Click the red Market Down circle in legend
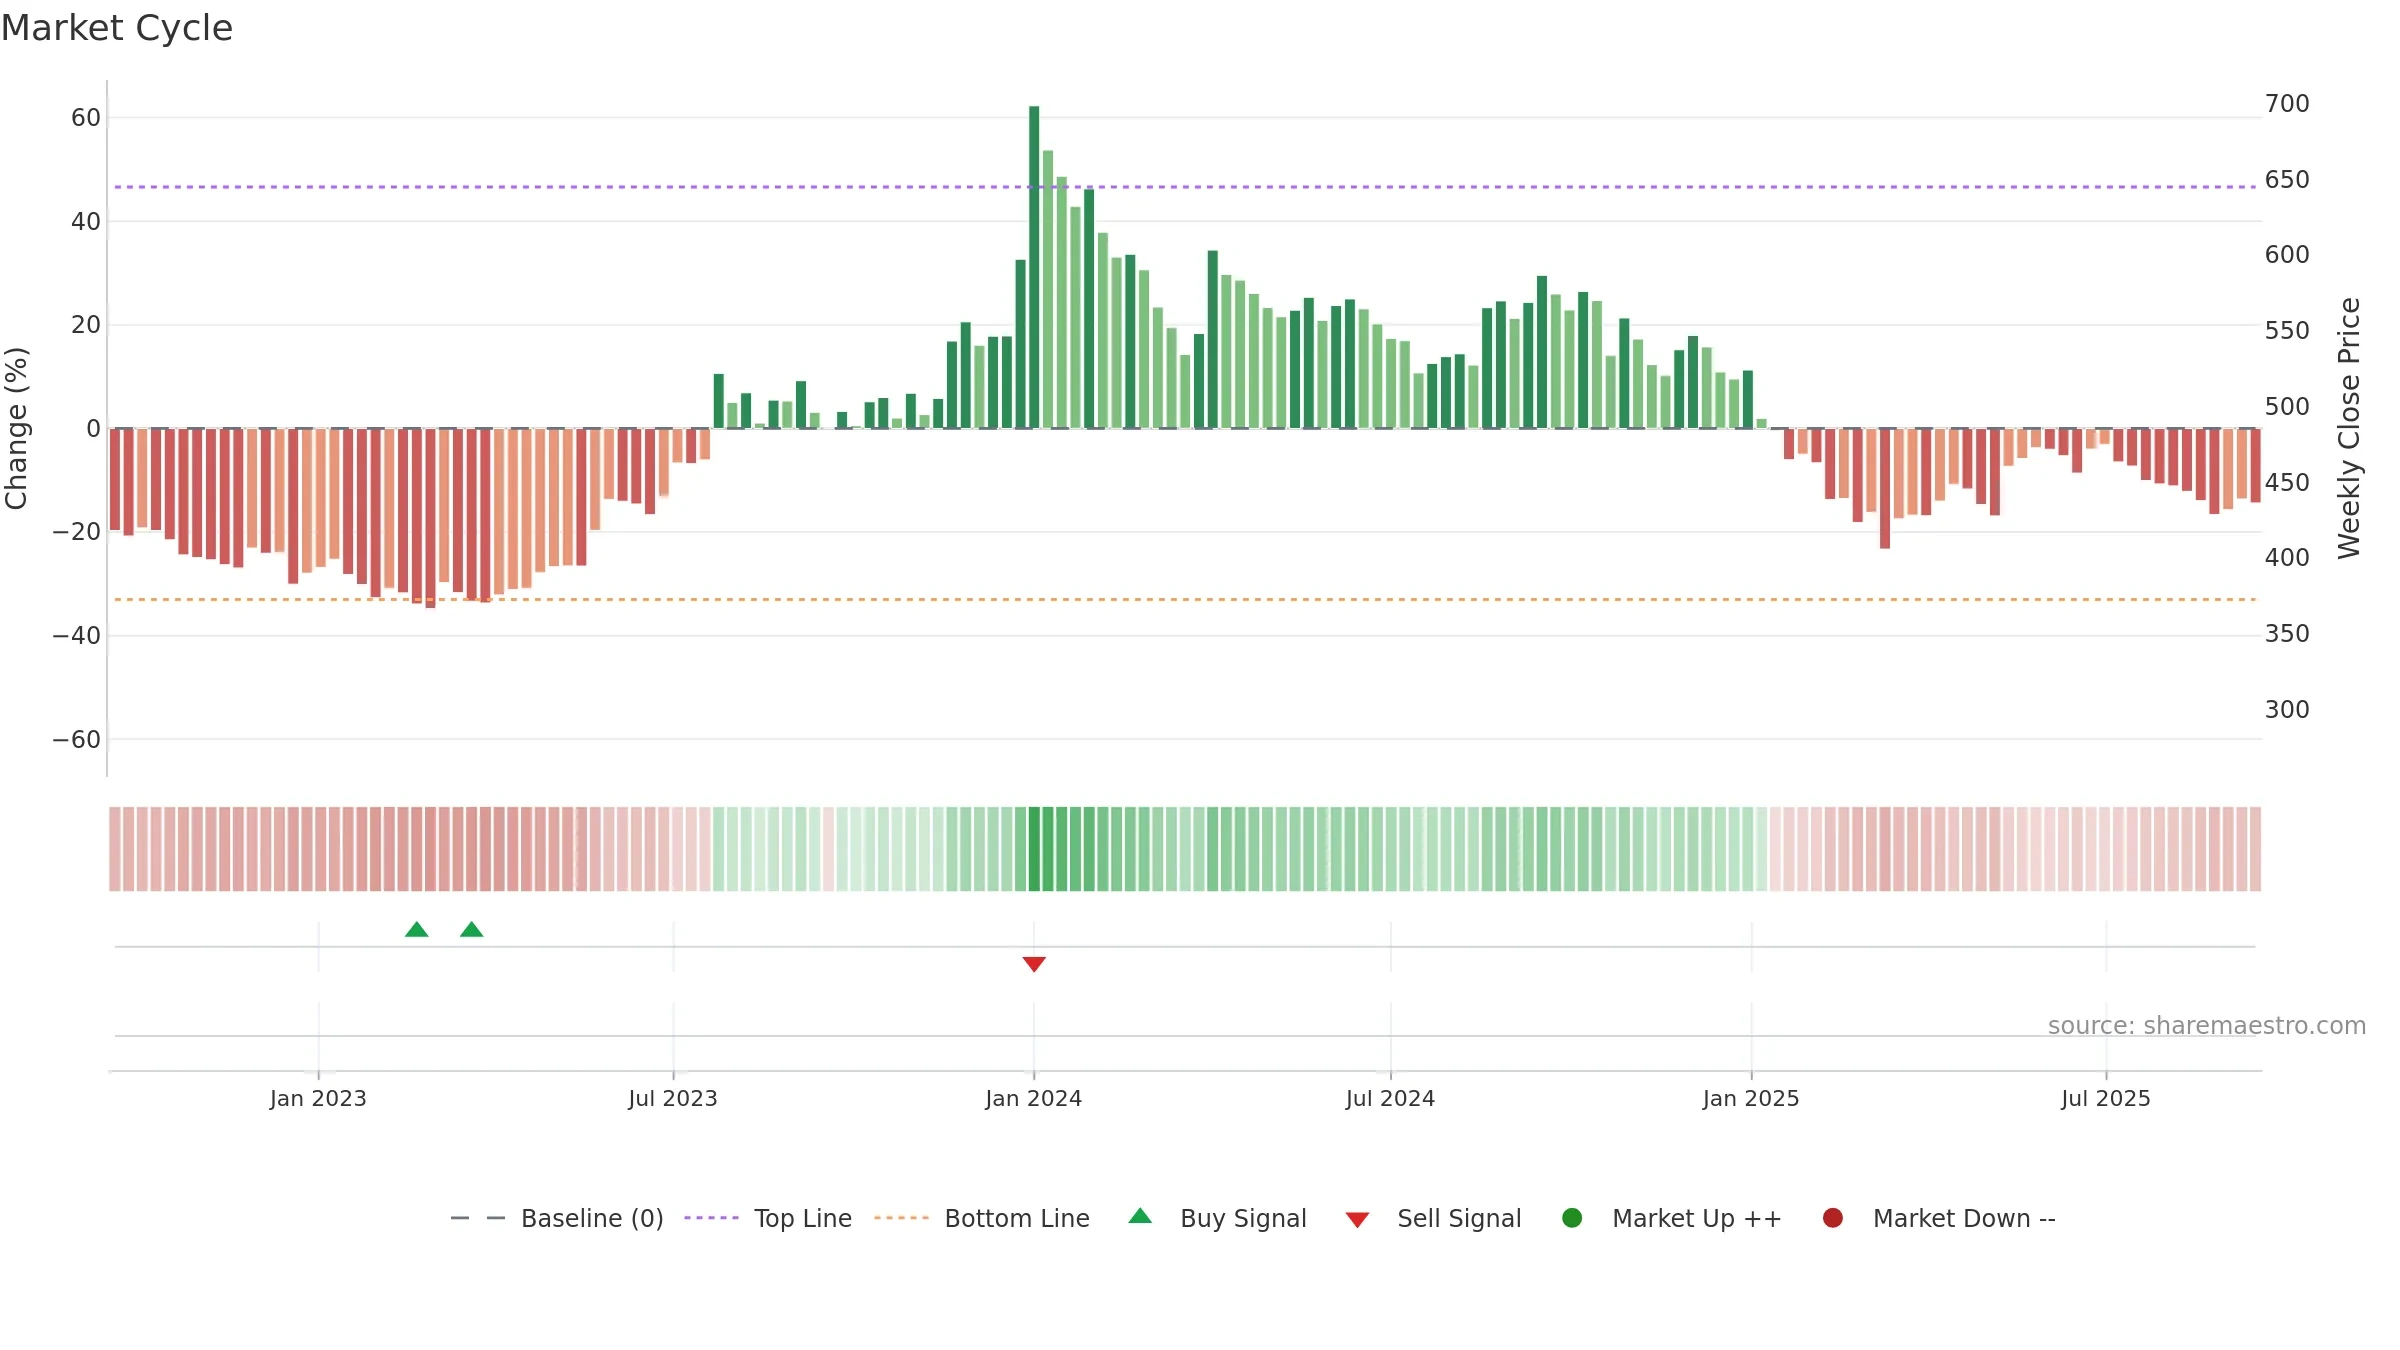This screenshot has width=2400, height=1350. [1833, 1218]
